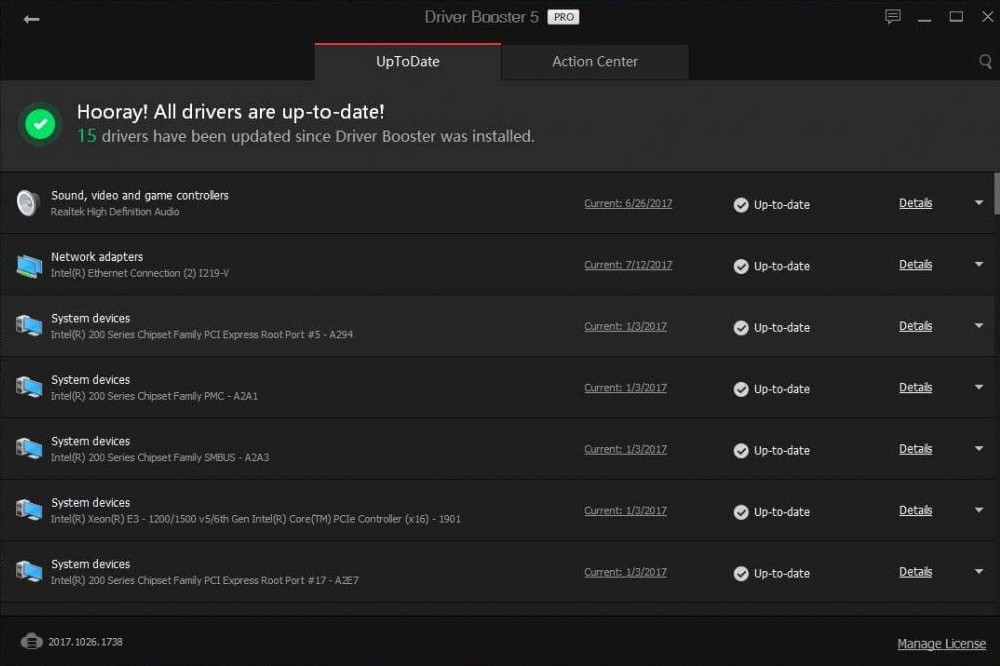Select the UpToDate tab
1000x666 pixels.
coord(407,62)
